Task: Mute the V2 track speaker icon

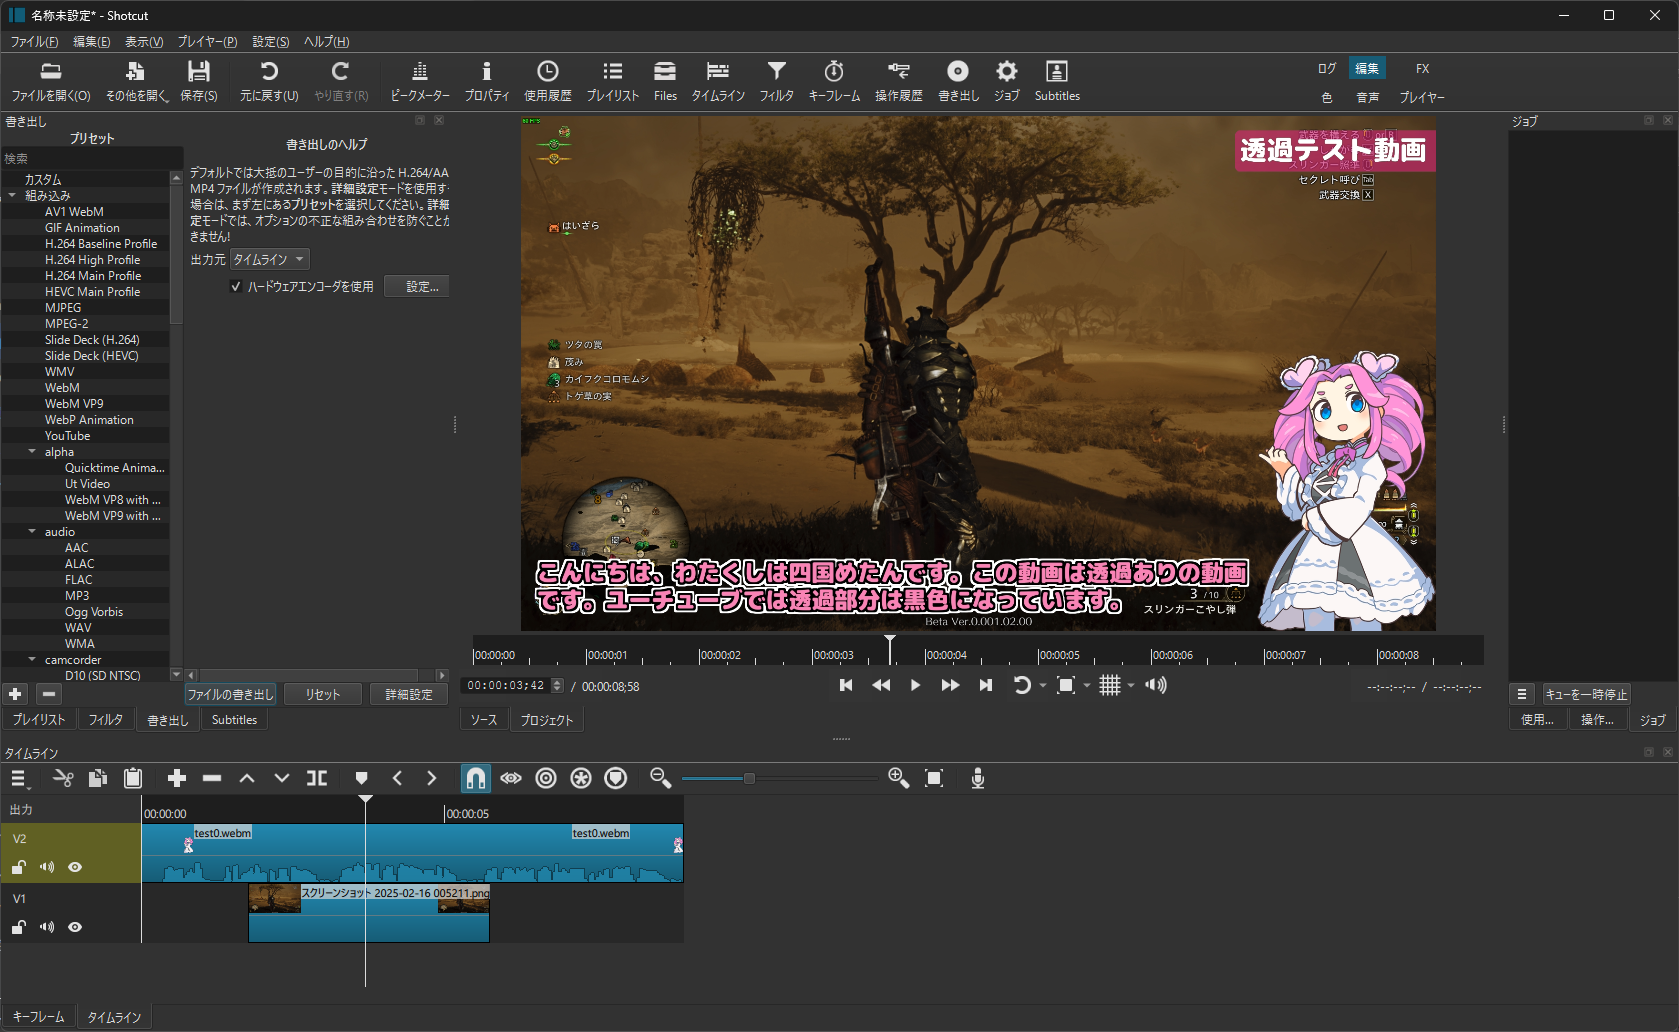Action: [x=47, y=867]
